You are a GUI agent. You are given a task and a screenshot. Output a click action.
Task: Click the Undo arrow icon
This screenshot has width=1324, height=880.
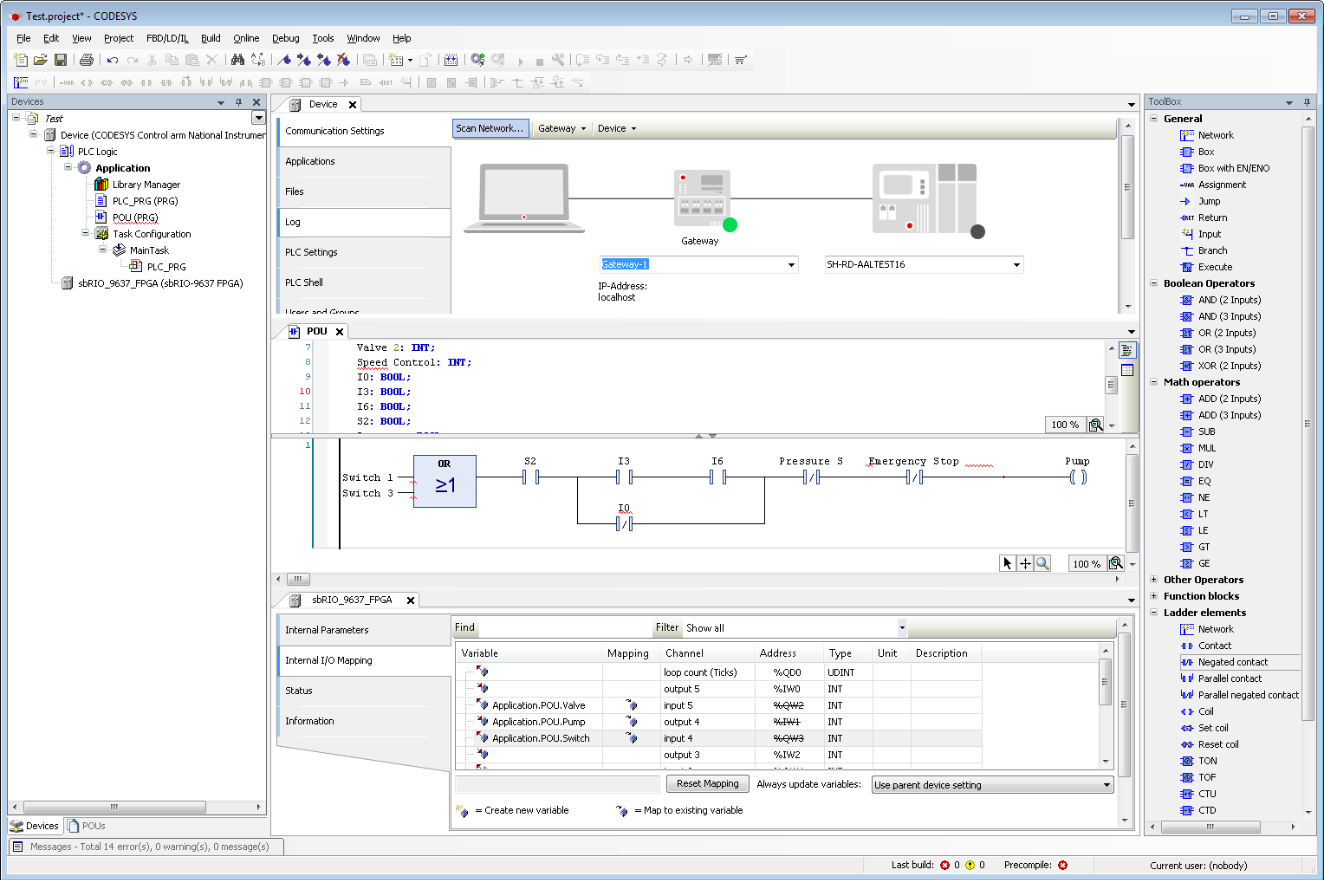tap(112, 60)
